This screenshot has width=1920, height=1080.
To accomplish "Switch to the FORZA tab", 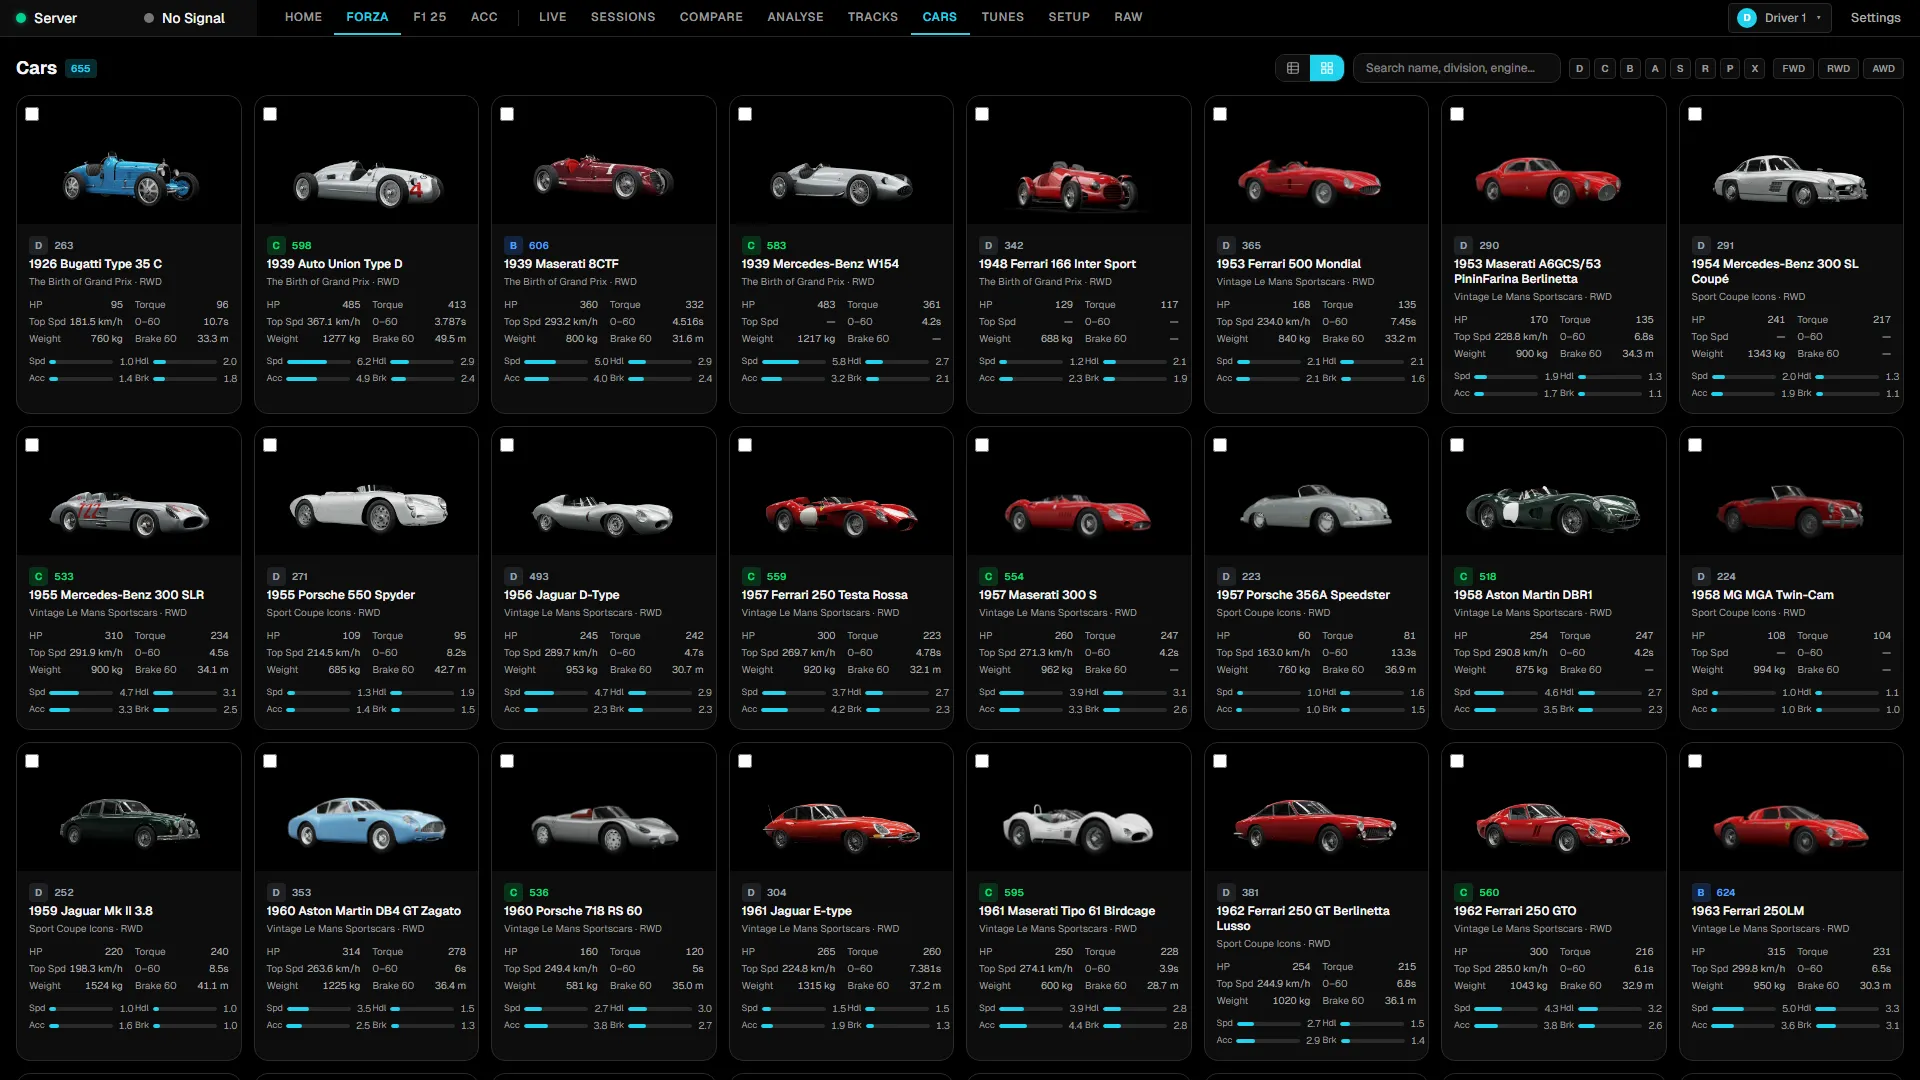I will pos(367,17).
